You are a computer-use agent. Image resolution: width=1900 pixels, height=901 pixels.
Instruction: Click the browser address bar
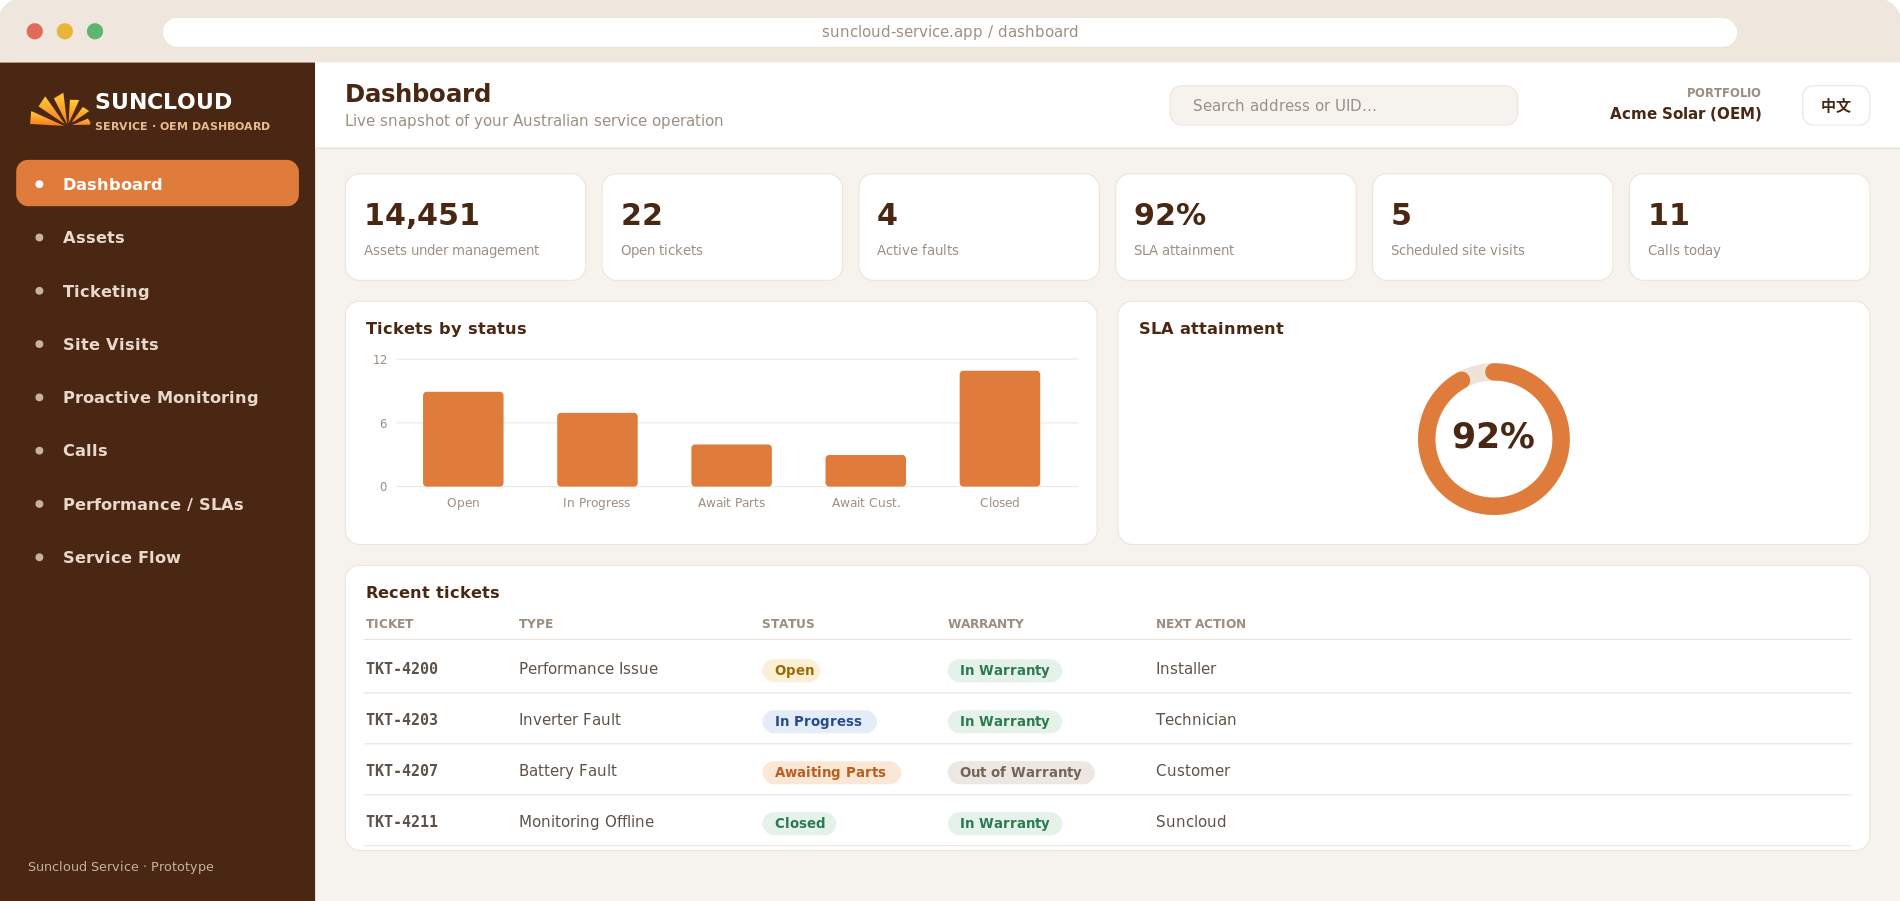coord(950,32)
